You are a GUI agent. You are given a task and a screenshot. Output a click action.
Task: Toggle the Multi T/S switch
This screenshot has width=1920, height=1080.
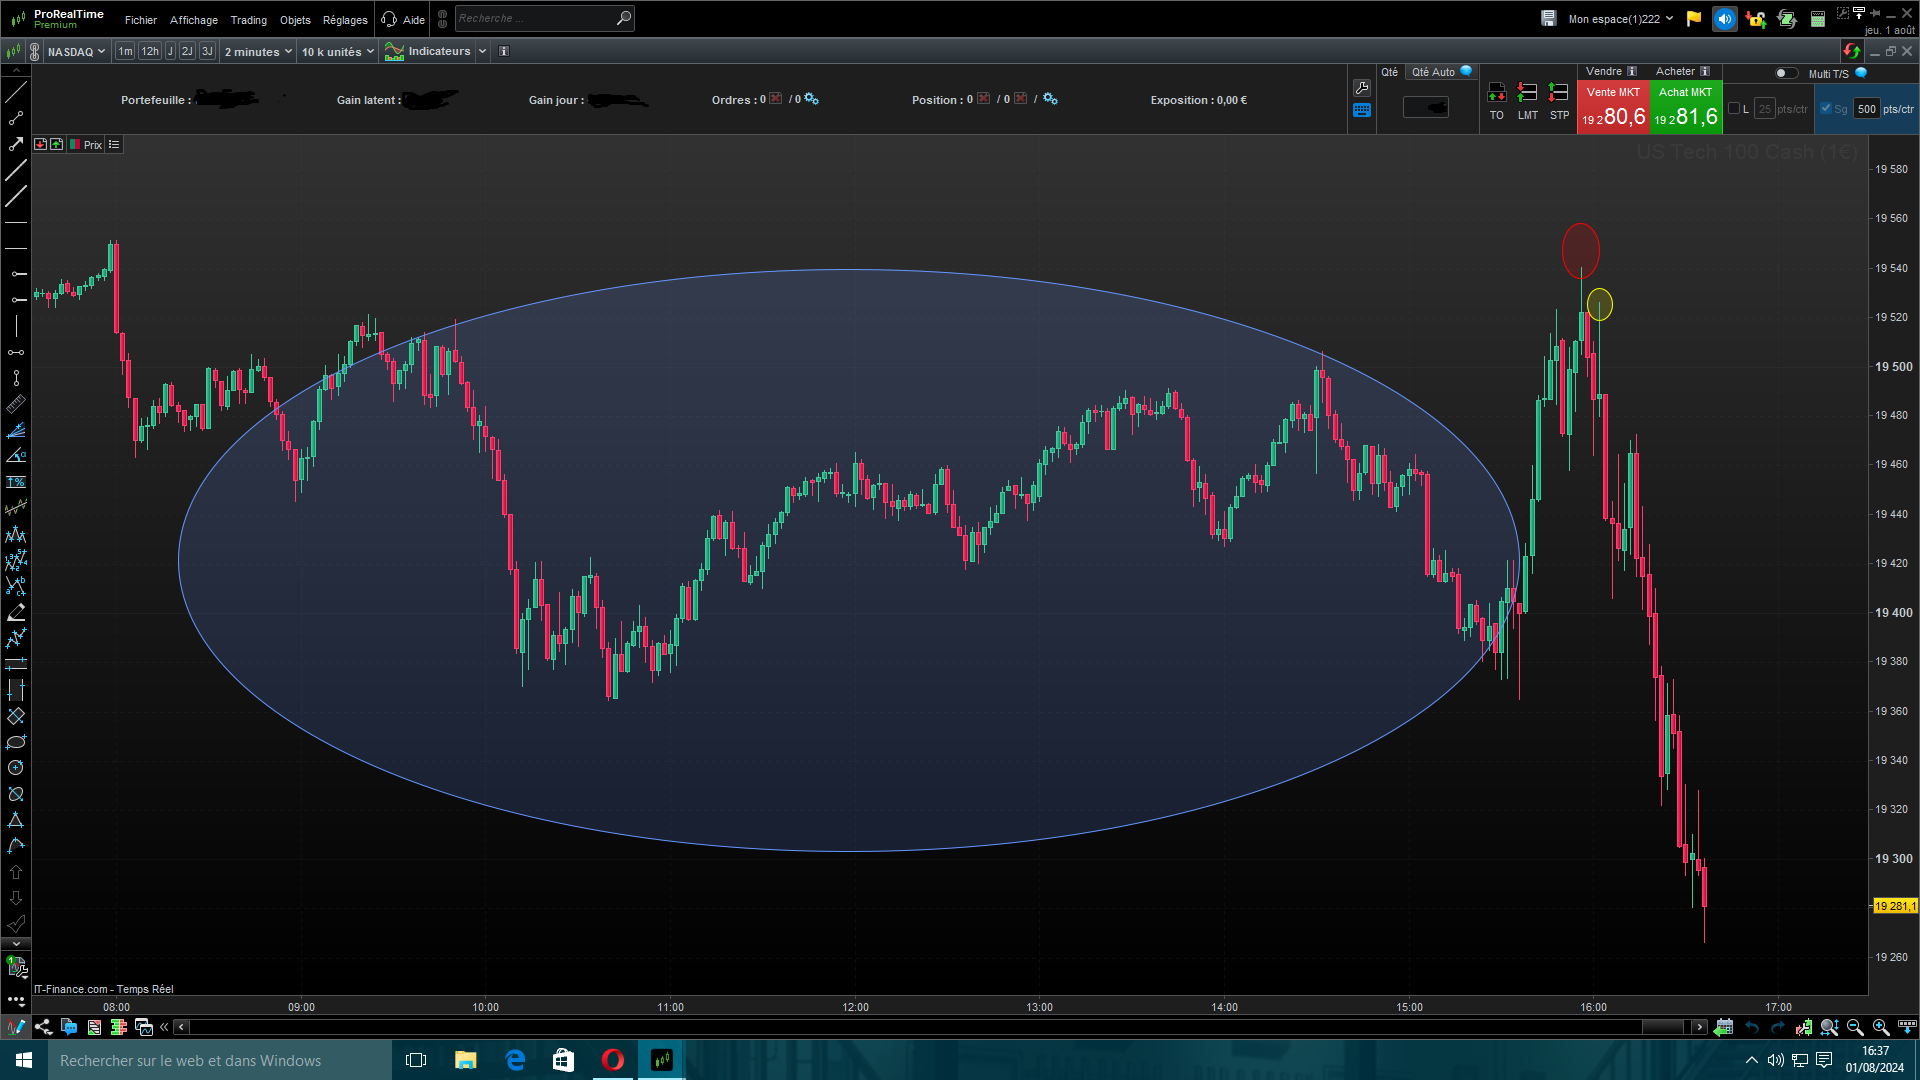click(x=1785, y=73)
